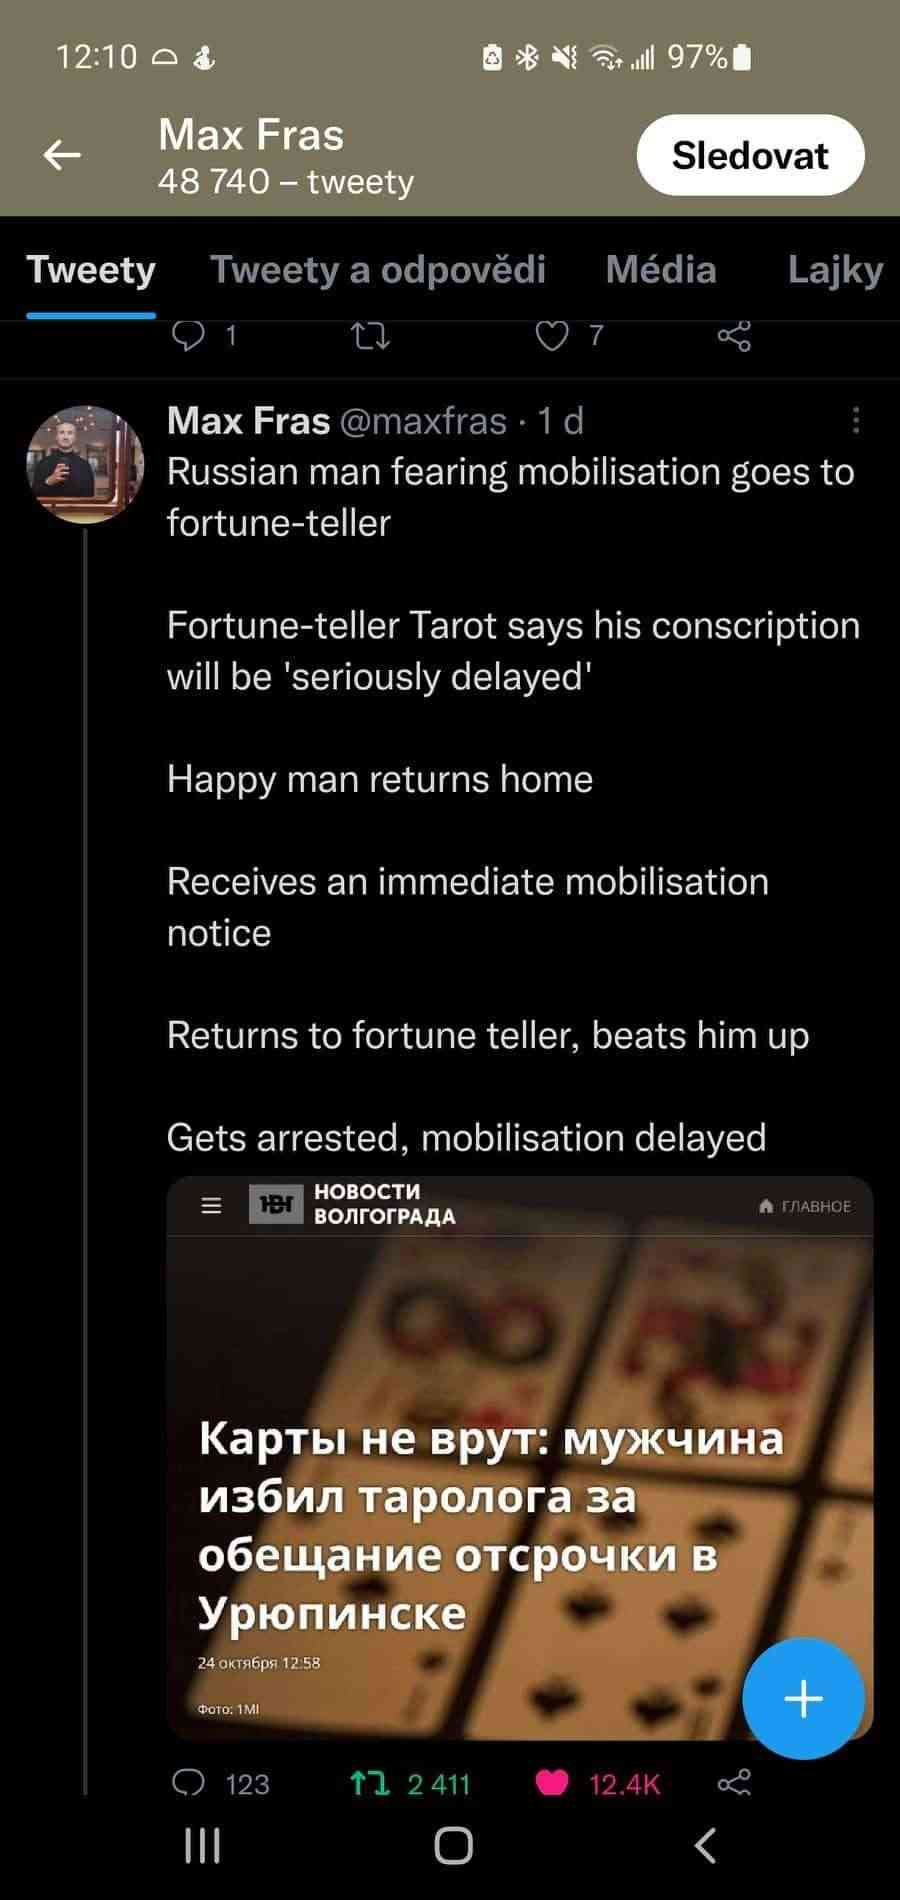The height and width of the screenshot is (1900, 900).
Task: Open Android recent apps button
Action: [x=202, y=1846]
